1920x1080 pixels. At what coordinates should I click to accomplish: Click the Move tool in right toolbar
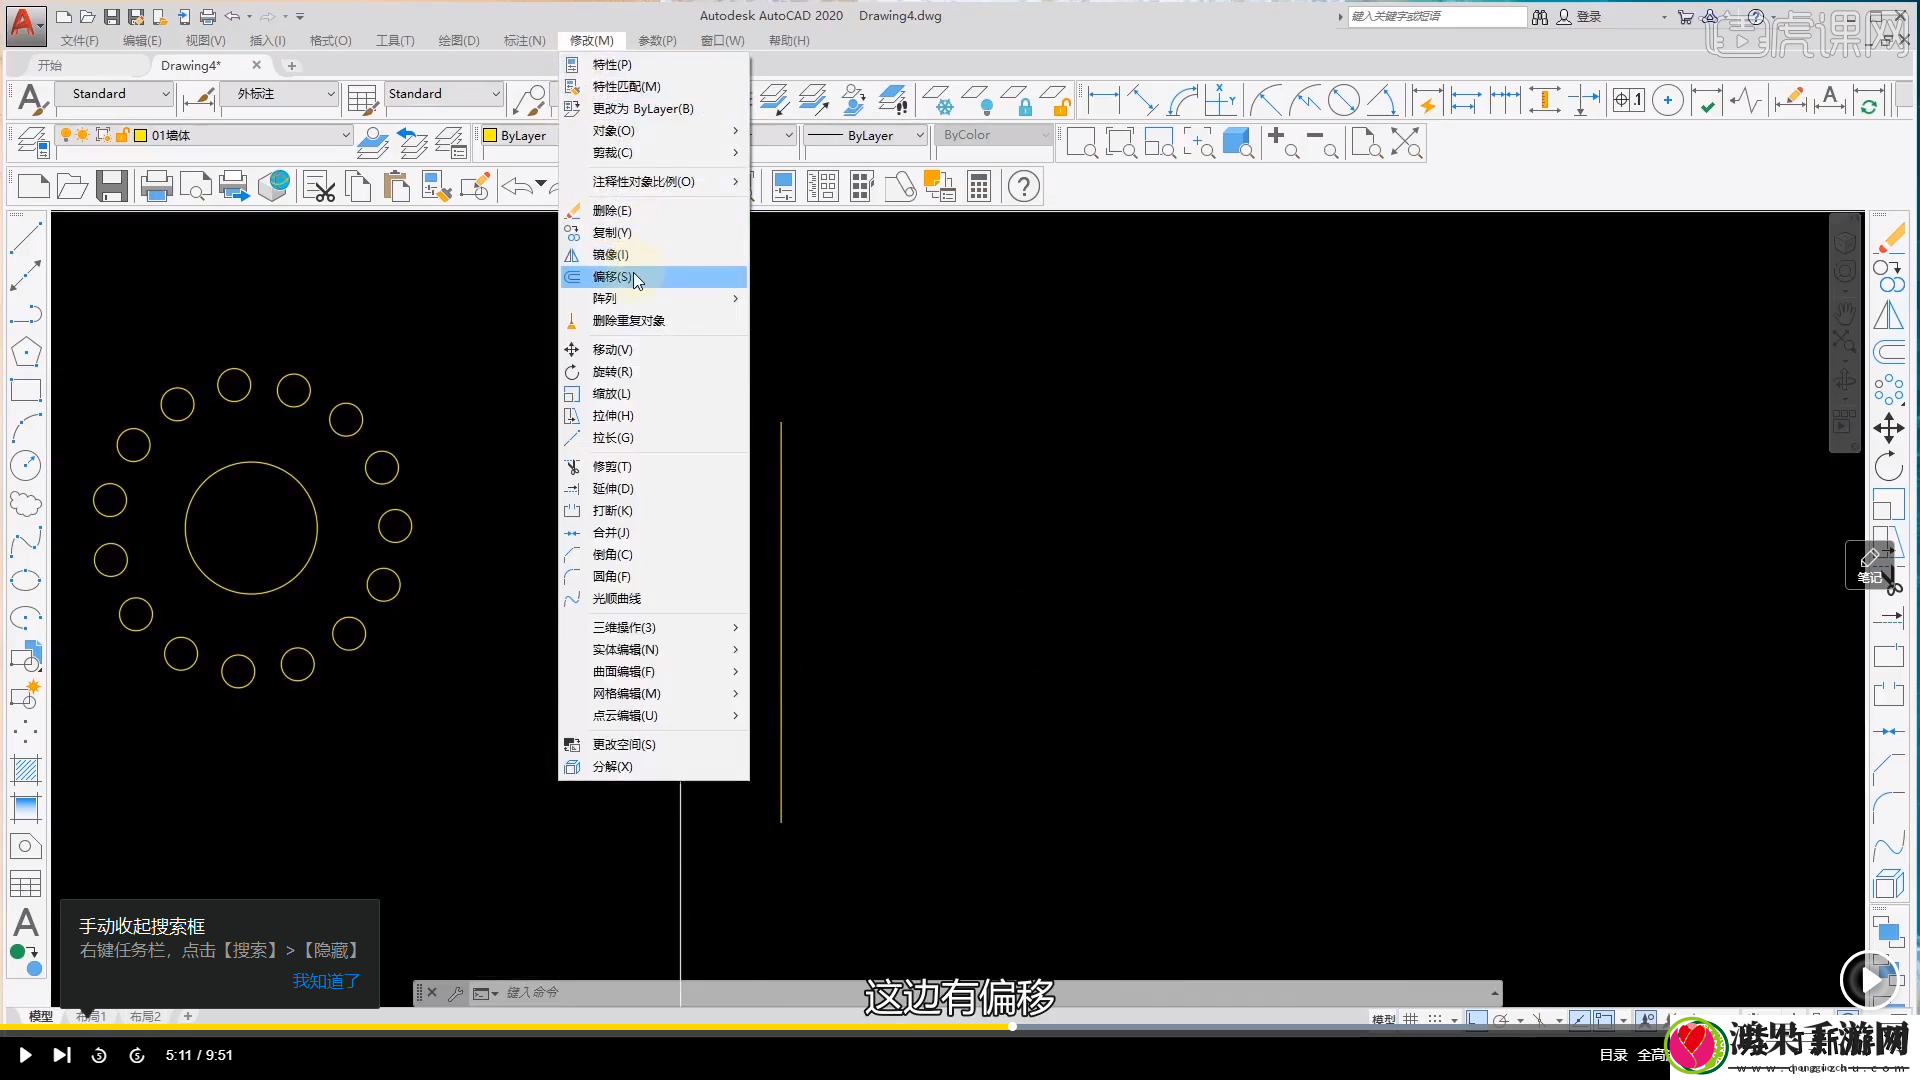pyautogui.click(x=1889, y=428)
